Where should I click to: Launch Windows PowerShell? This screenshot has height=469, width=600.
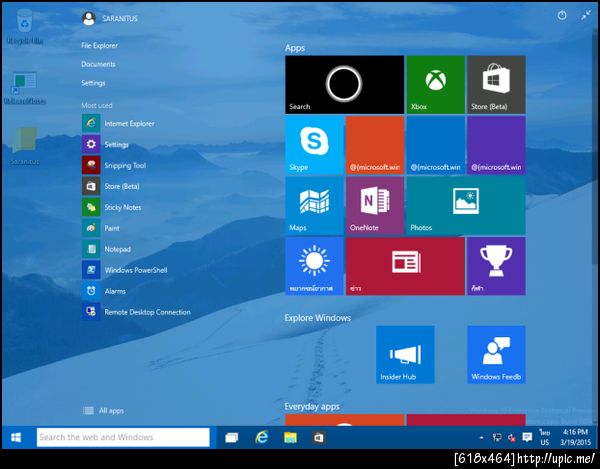pos(125,270)
